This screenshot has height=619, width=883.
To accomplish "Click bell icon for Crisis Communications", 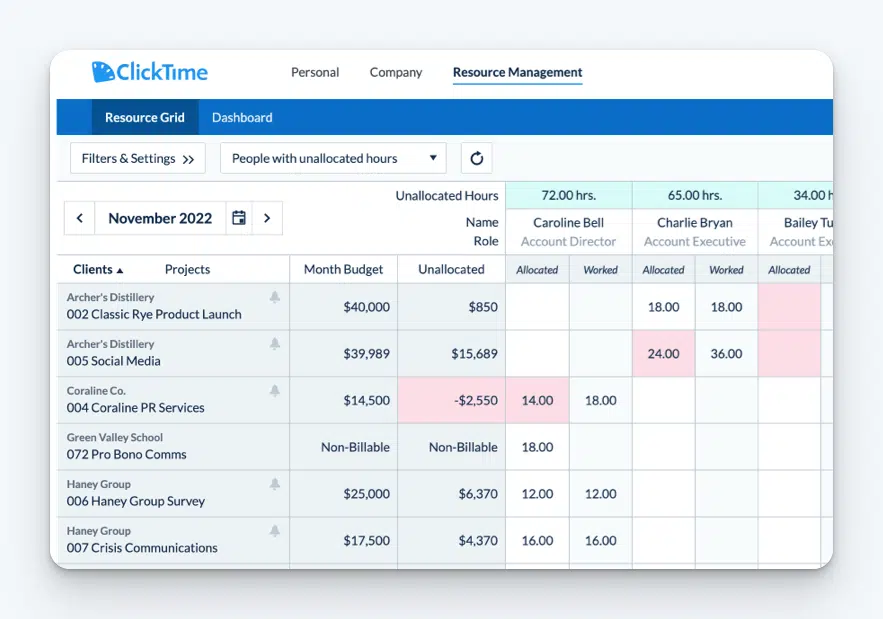I will 274,531.
